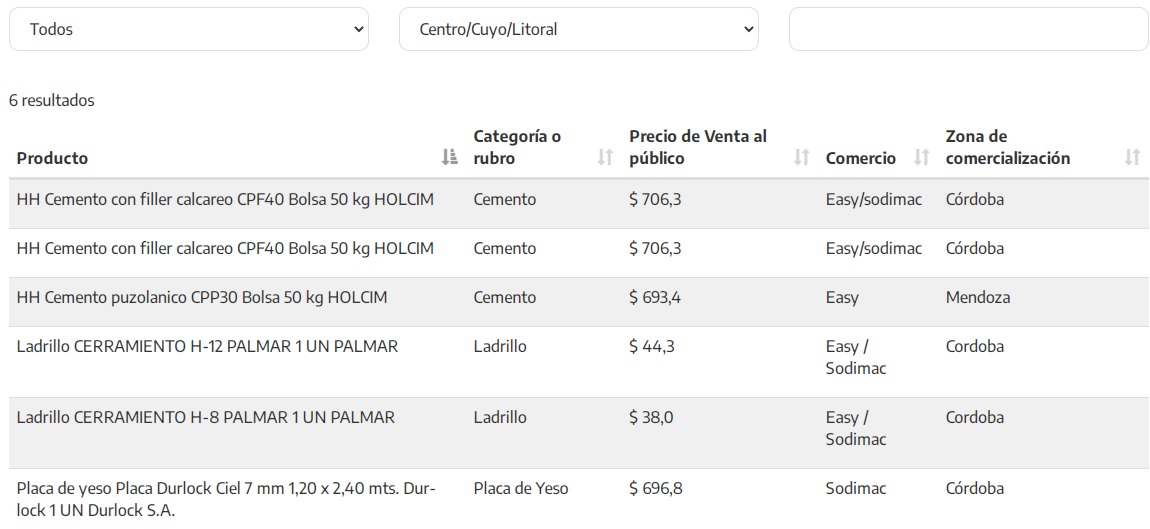
Task: Select the Ladrillo CERRAMIENTO H-12 PALMAR row
Action: click(207, 346)
